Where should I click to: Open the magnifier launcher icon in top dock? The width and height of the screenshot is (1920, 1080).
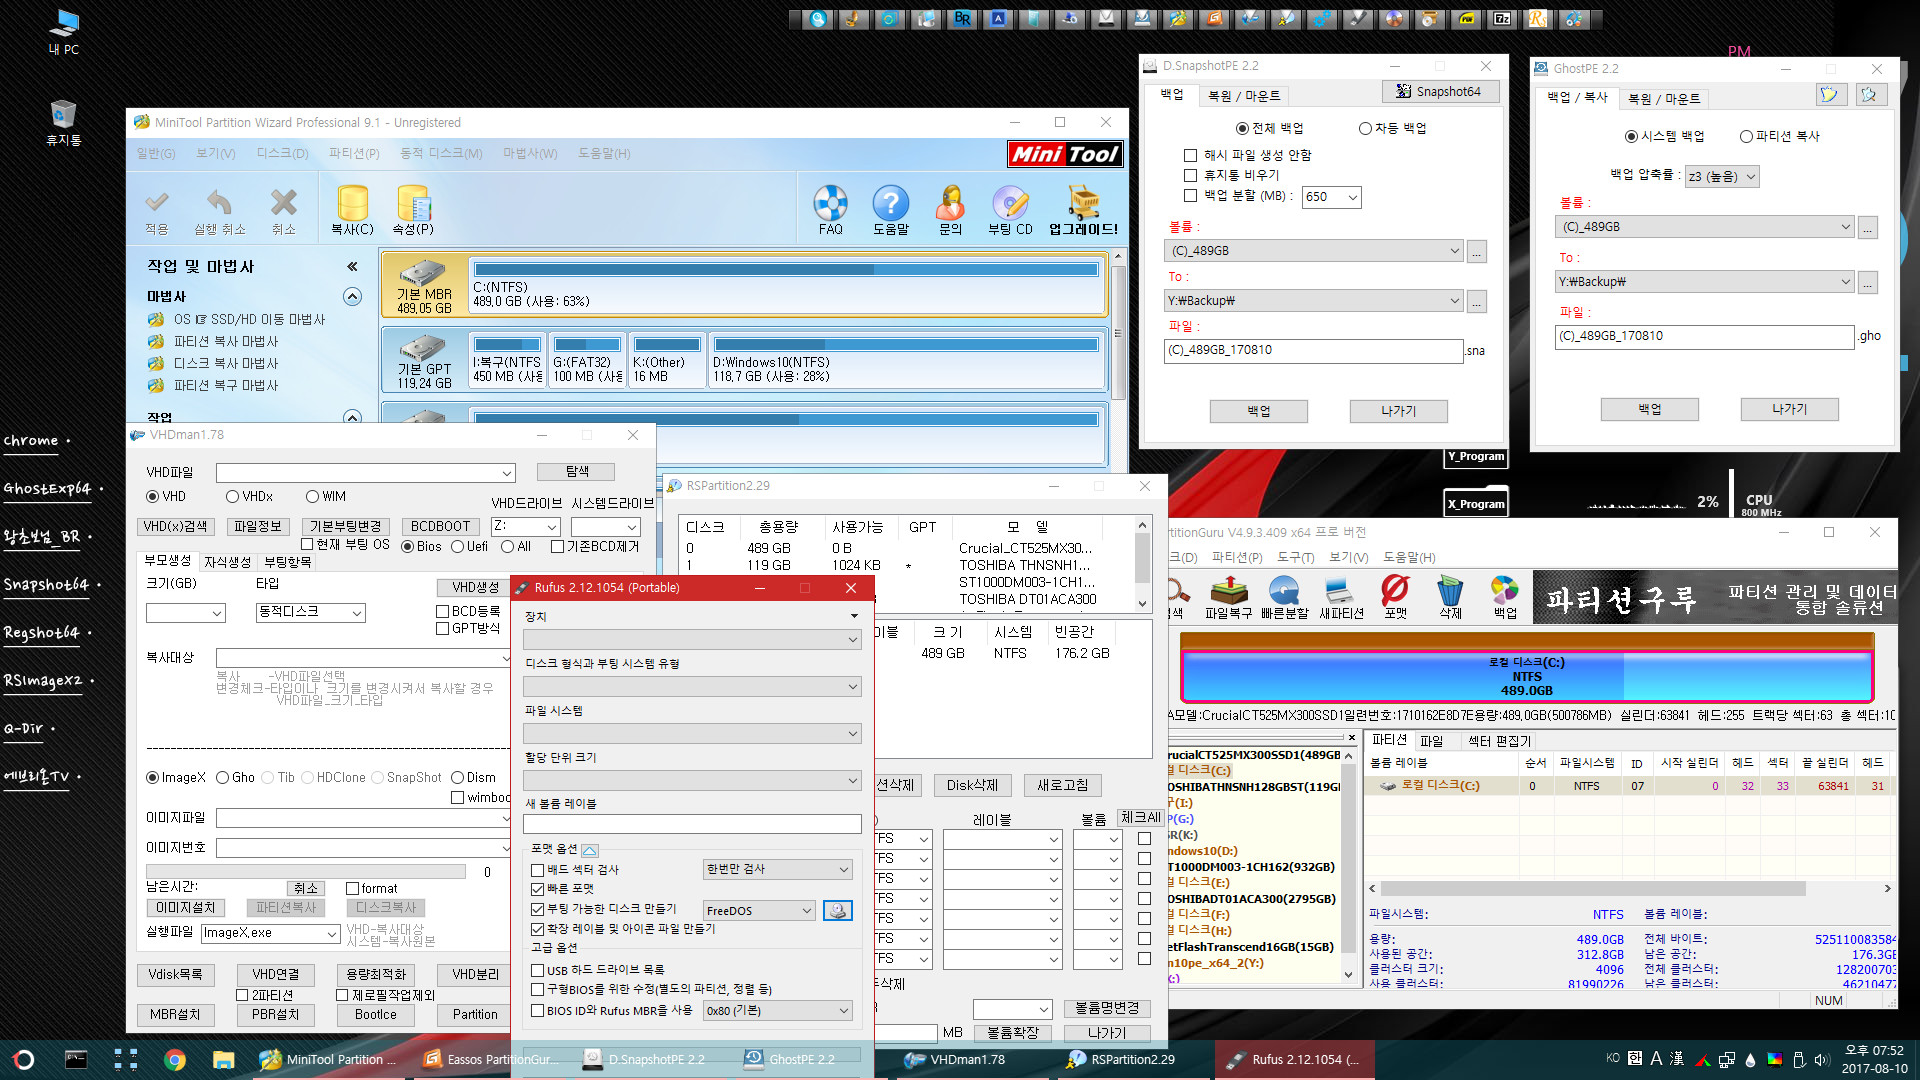coord(818,18)
